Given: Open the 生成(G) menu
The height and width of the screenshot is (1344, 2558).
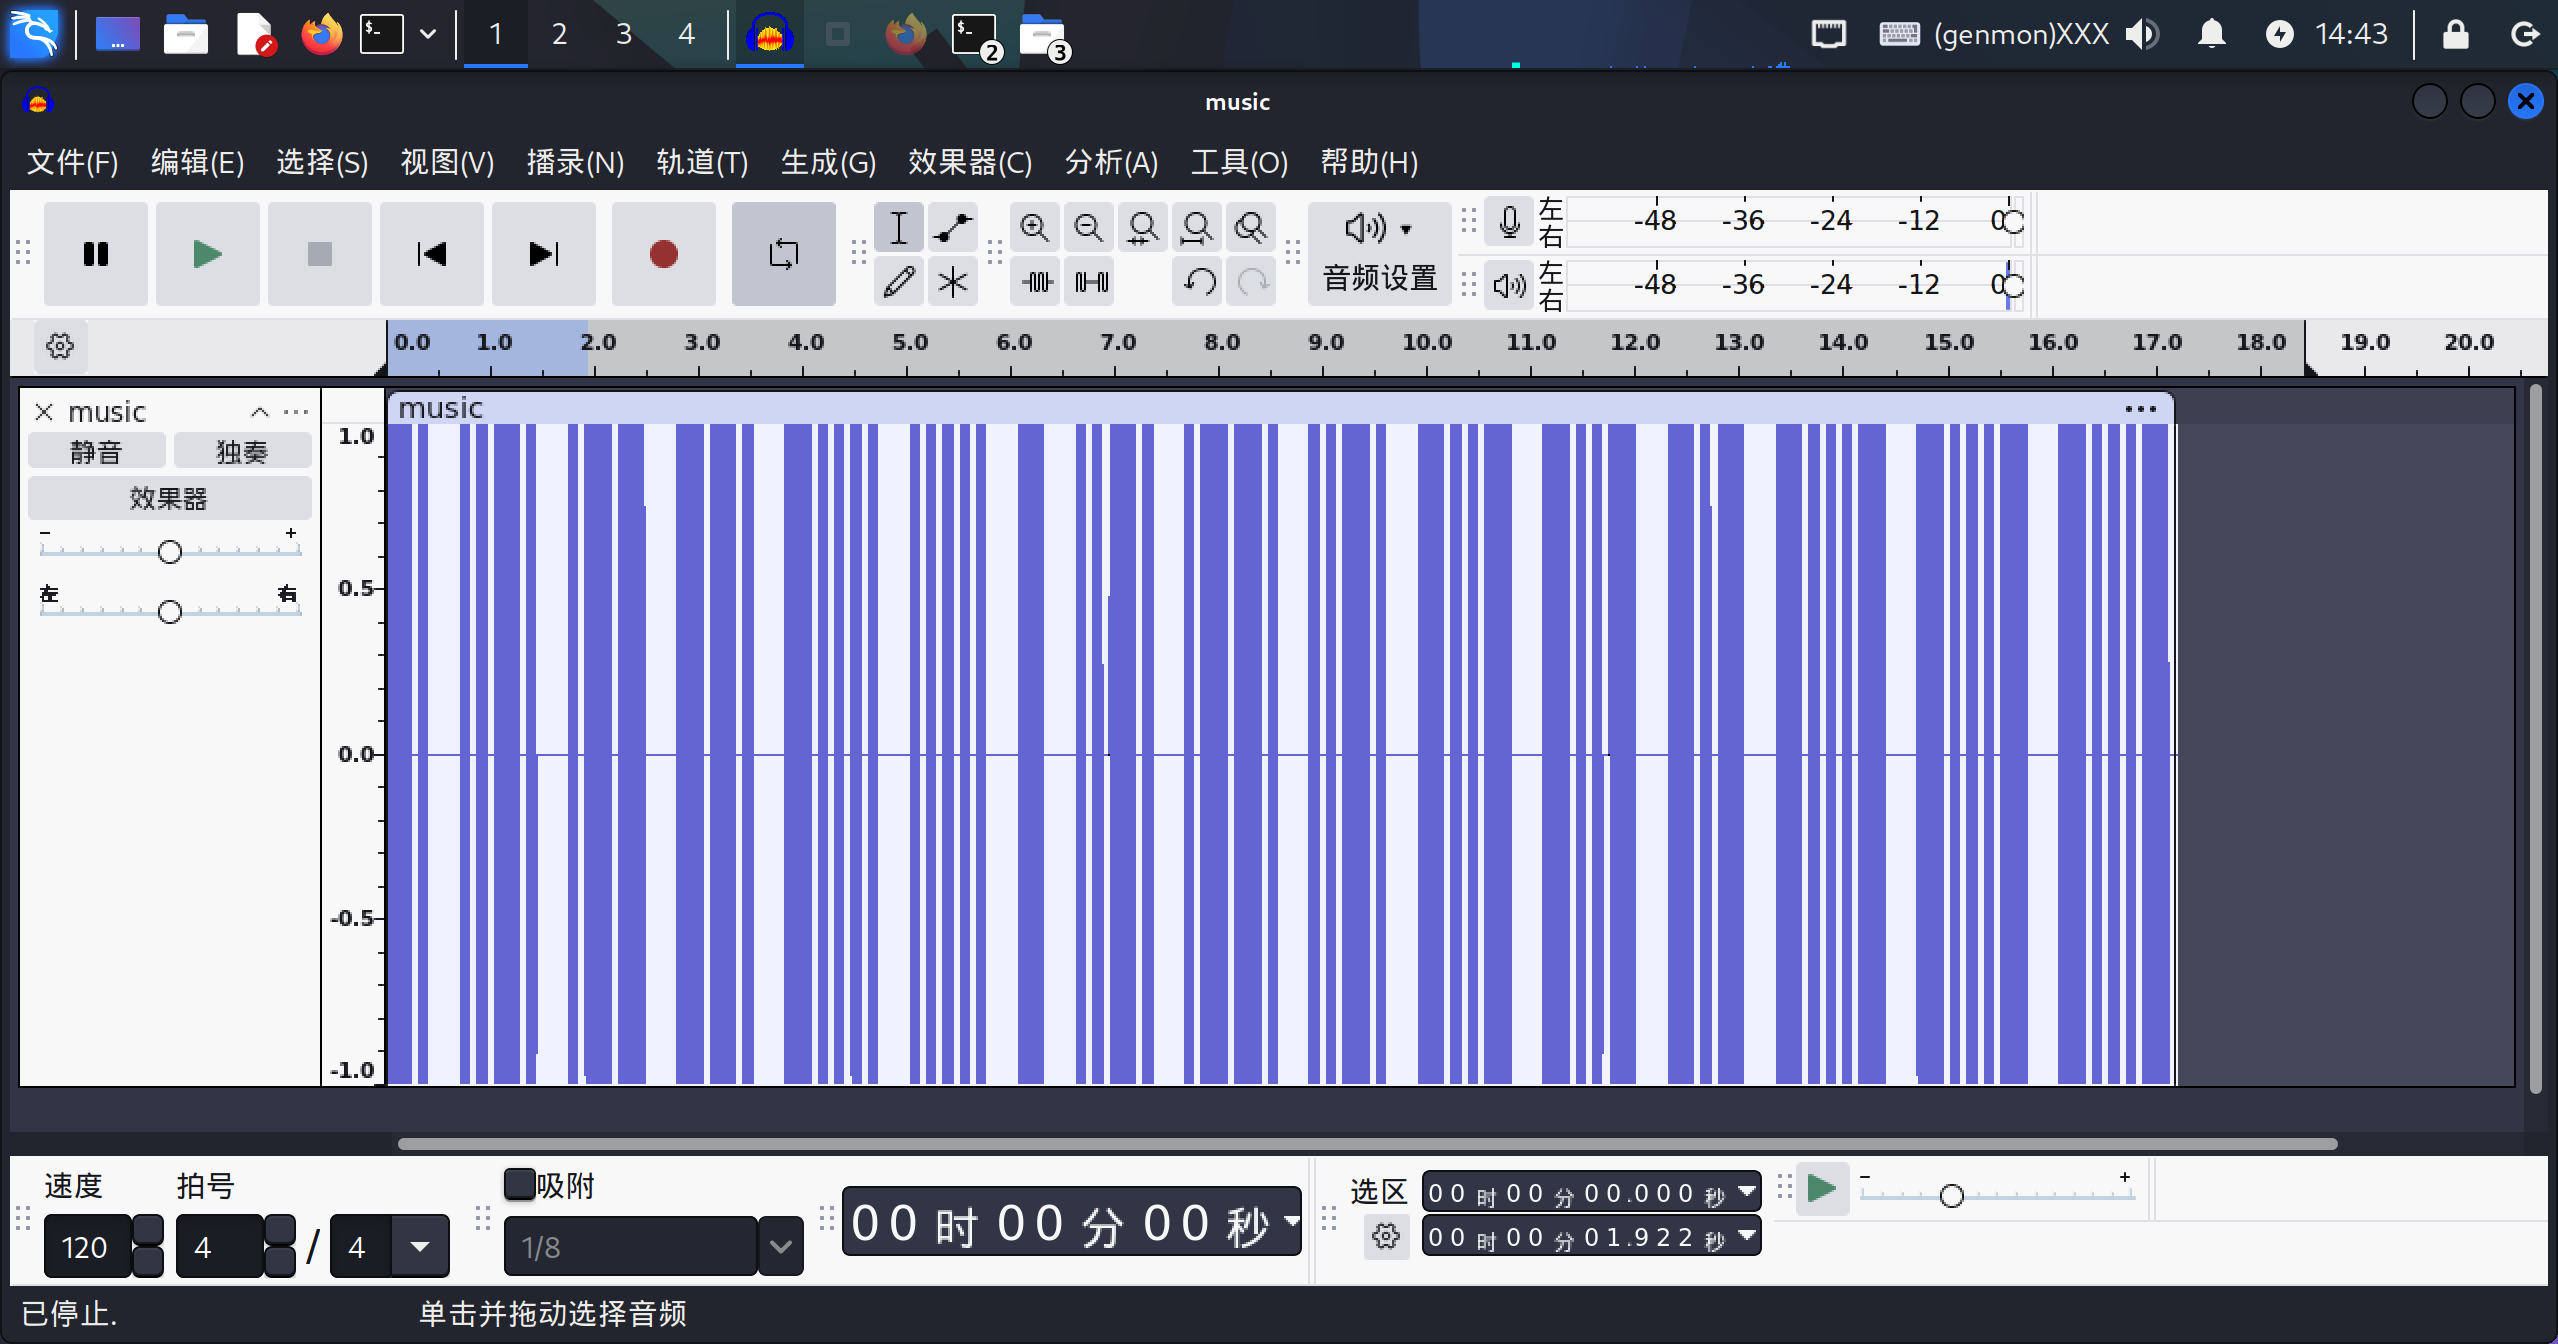Looking at the screenshot, I should tap(827, 162).
